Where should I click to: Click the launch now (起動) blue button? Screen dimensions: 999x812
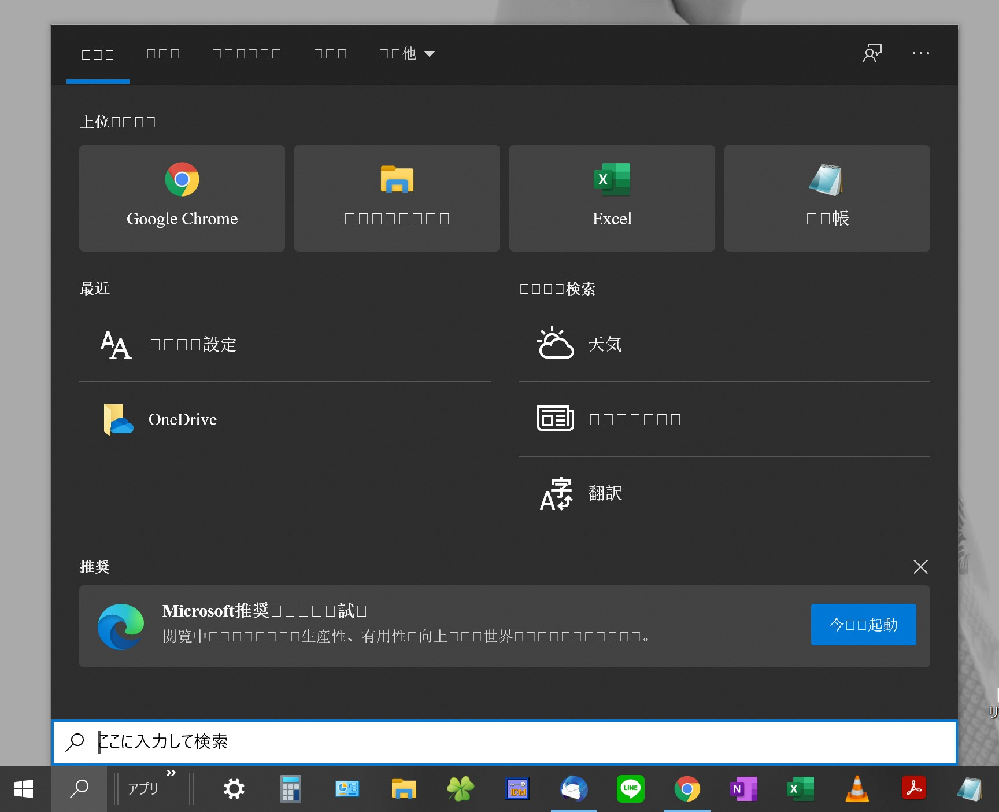(863, 625)
